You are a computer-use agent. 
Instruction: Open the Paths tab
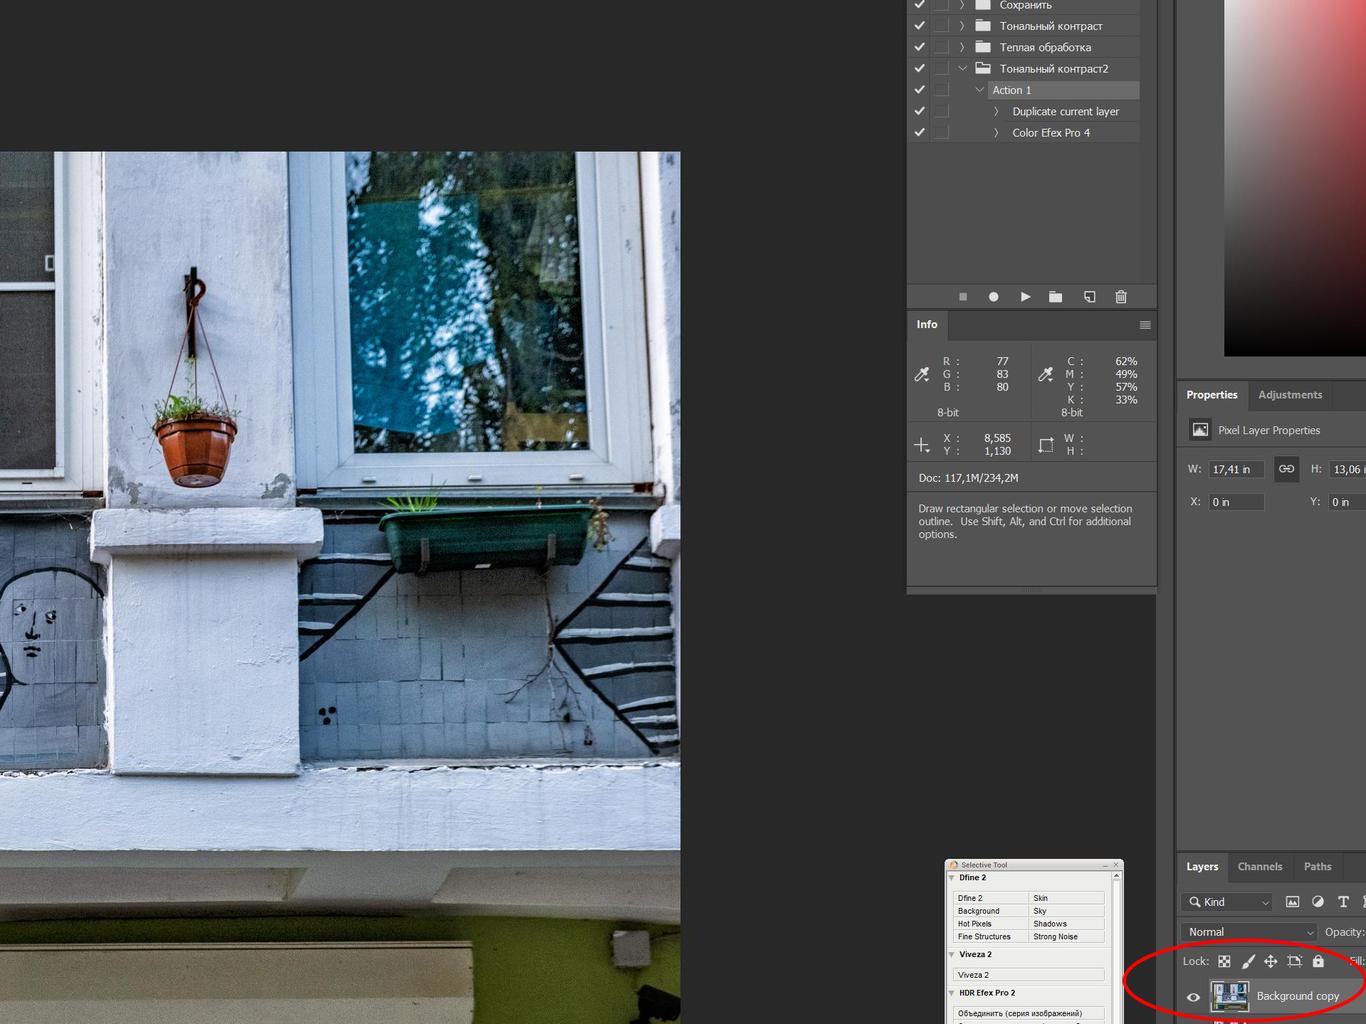pyautogui.click(x=1318, y=867)
